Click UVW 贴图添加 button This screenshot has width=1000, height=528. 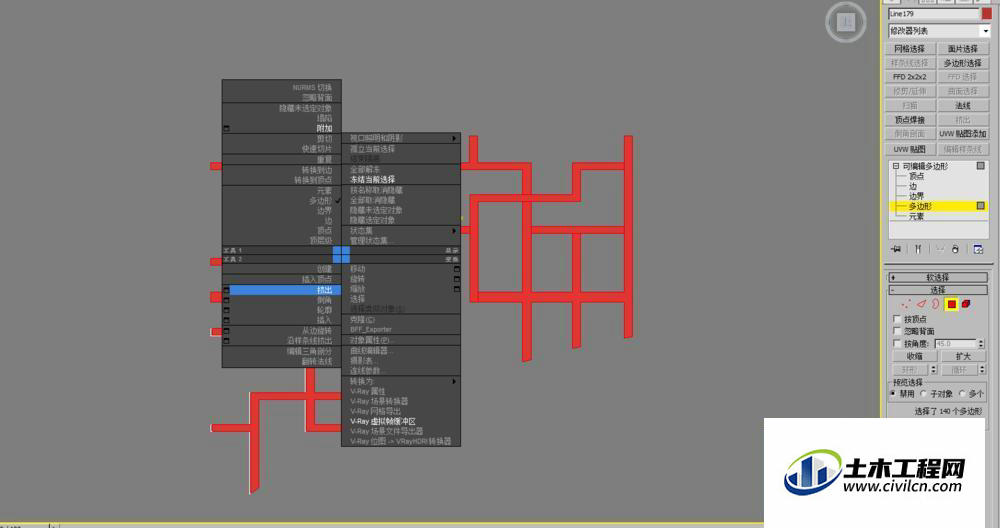point(962,134)
